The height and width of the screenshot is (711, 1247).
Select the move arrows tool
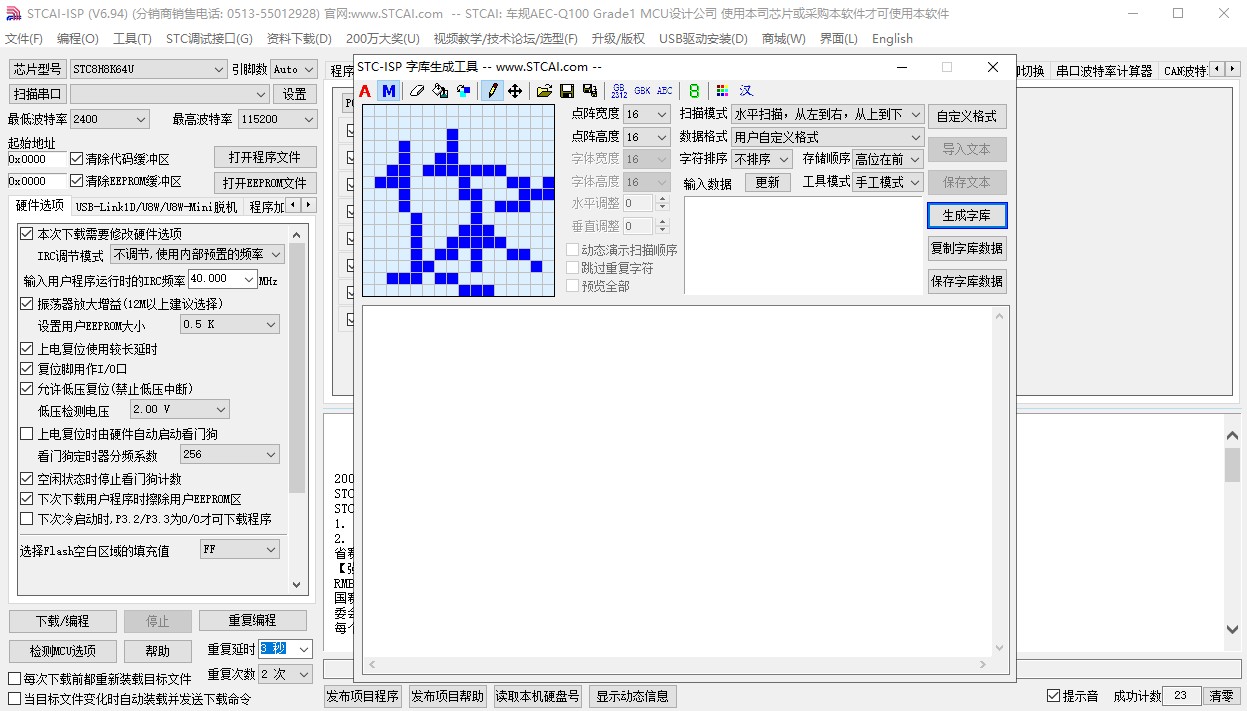click(515, 91)
